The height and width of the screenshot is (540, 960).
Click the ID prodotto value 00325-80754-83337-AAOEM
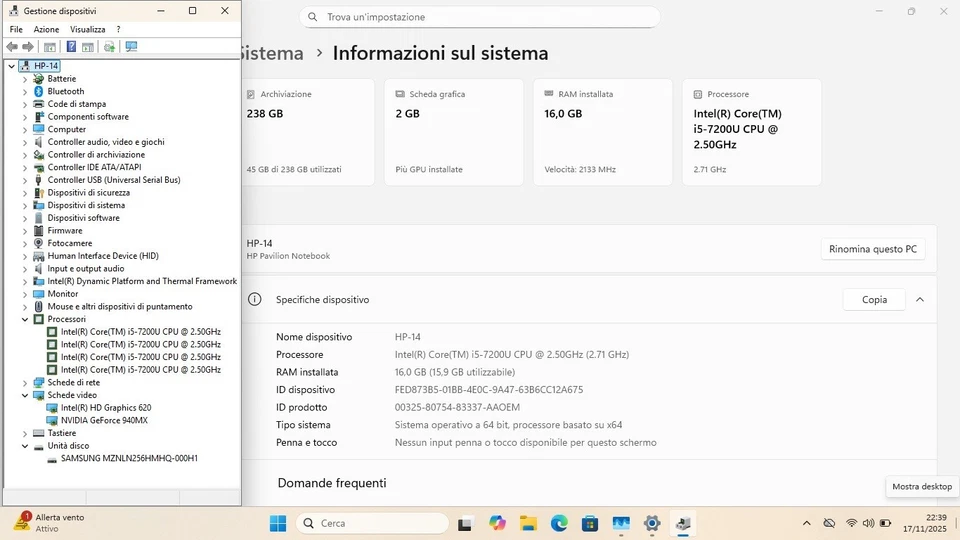(x=457, y=408)
